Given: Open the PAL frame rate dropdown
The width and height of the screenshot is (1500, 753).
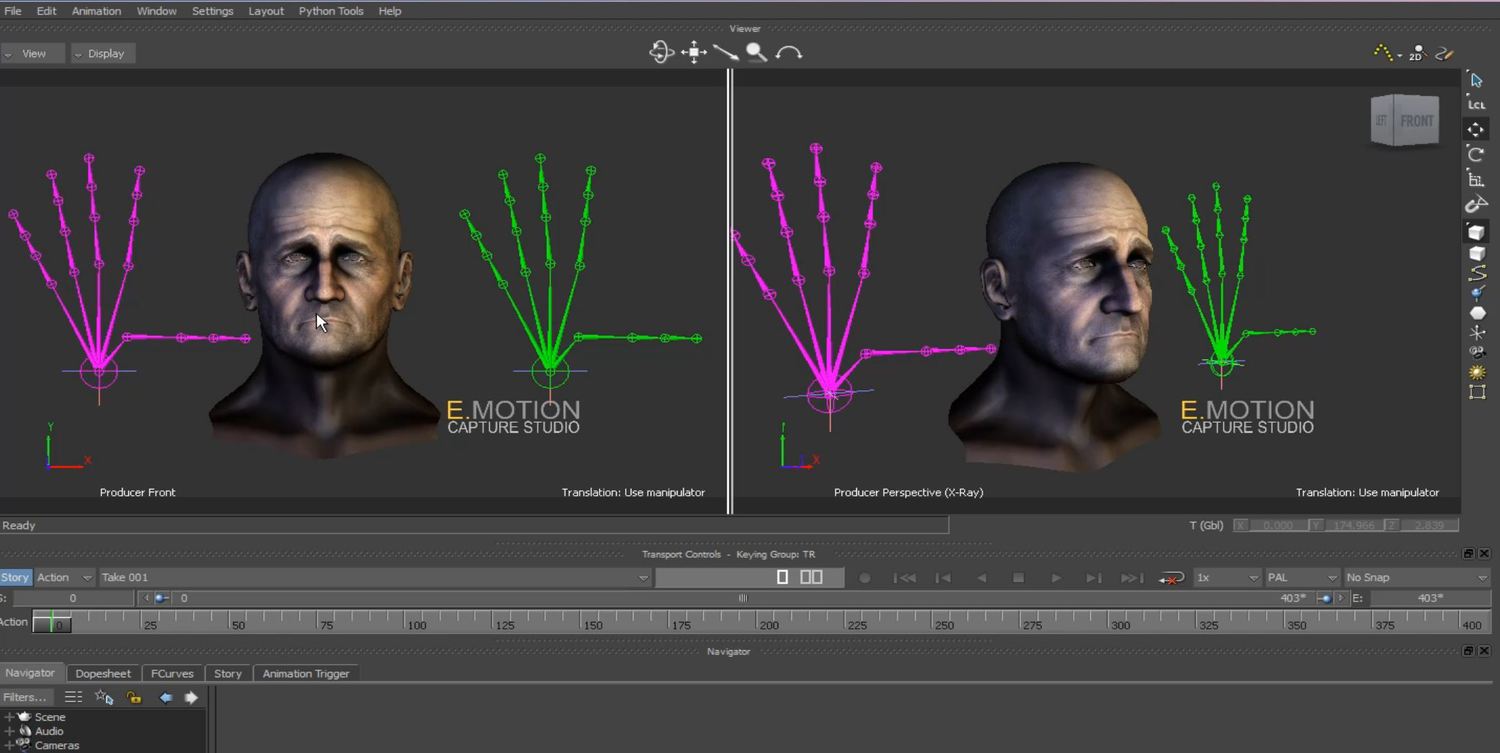Looking at the screenshot, I should 1301,577.
